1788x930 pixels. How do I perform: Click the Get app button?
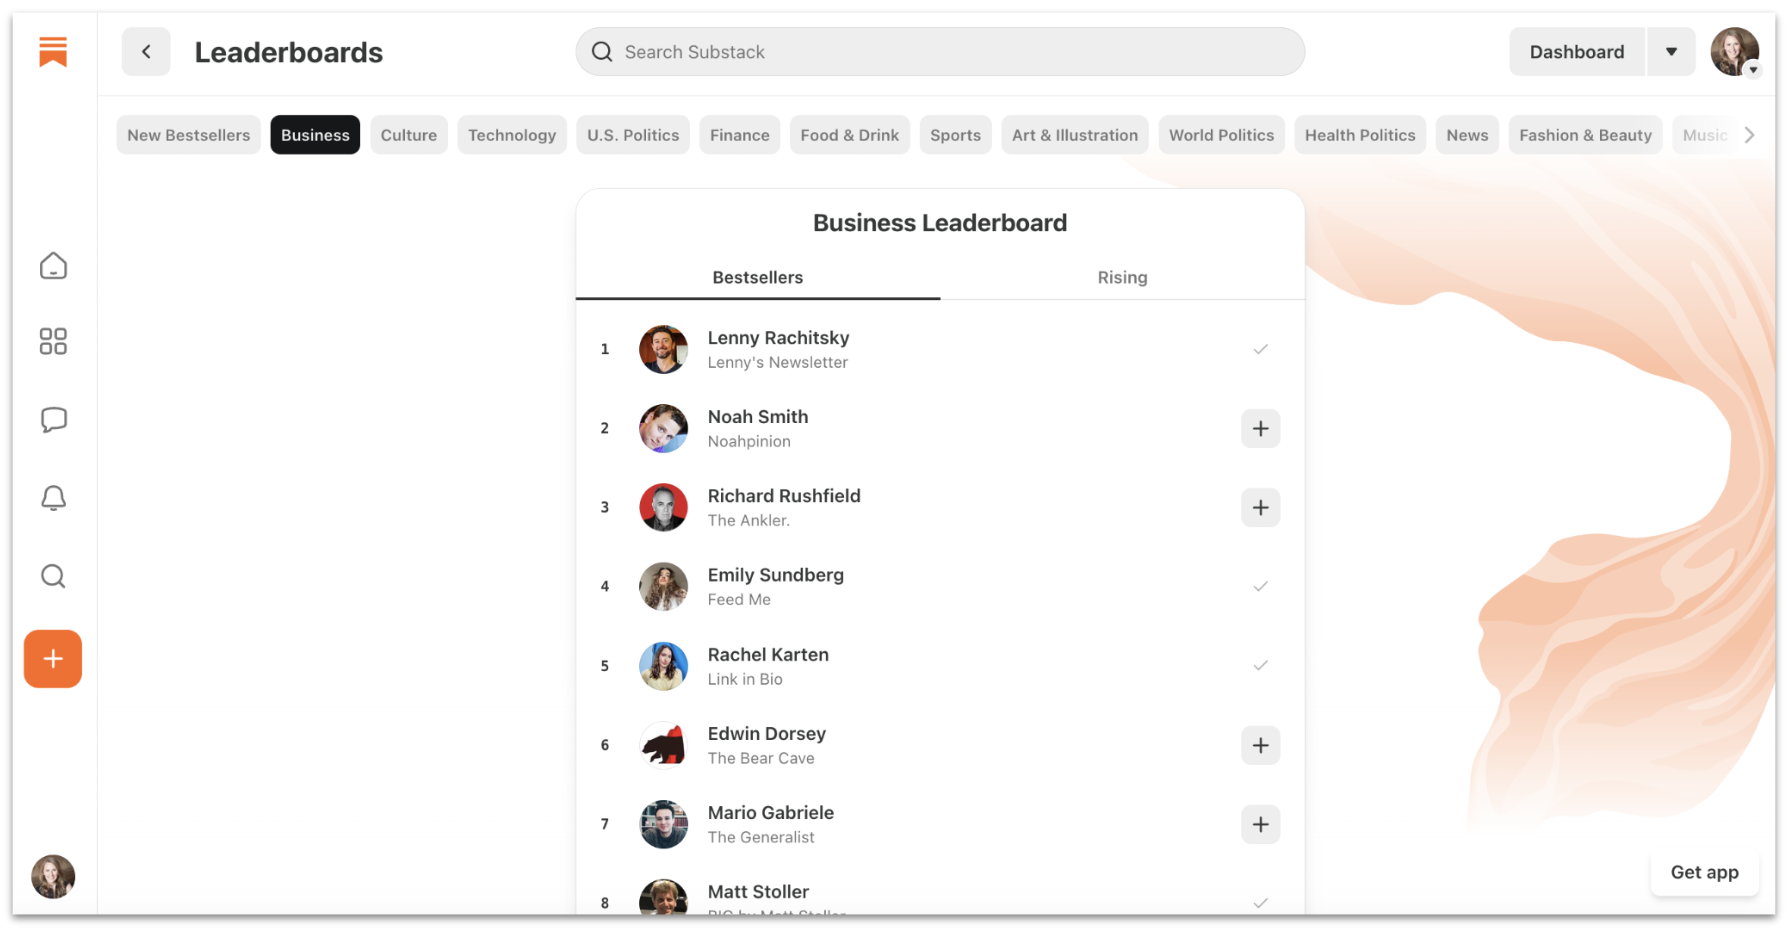pyautogui.click(x=1704, y=872)
